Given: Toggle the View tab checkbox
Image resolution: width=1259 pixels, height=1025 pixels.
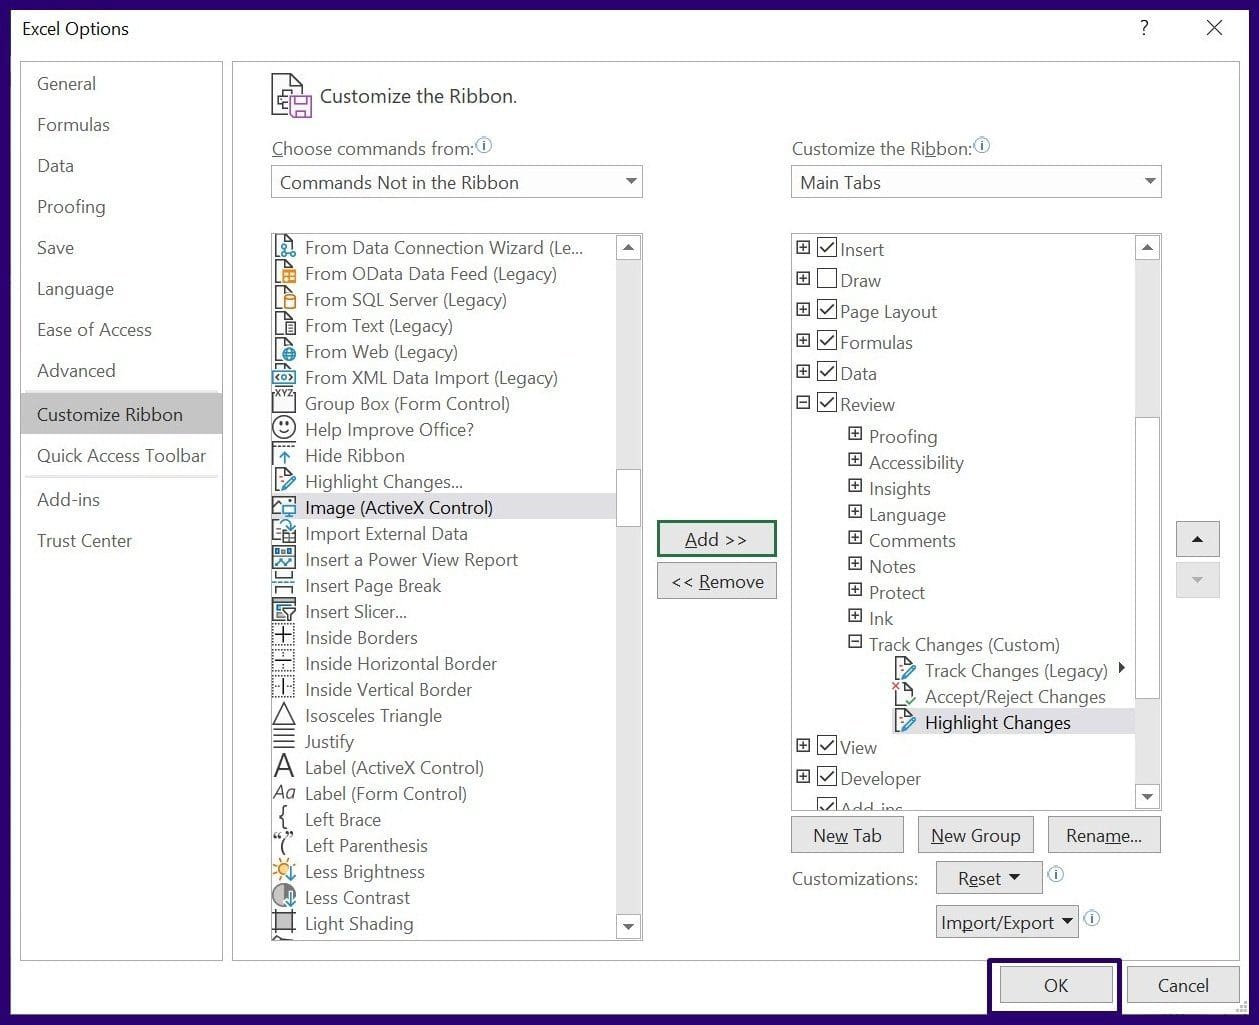Looking at the screenshot, I should [x=827, y=746].
